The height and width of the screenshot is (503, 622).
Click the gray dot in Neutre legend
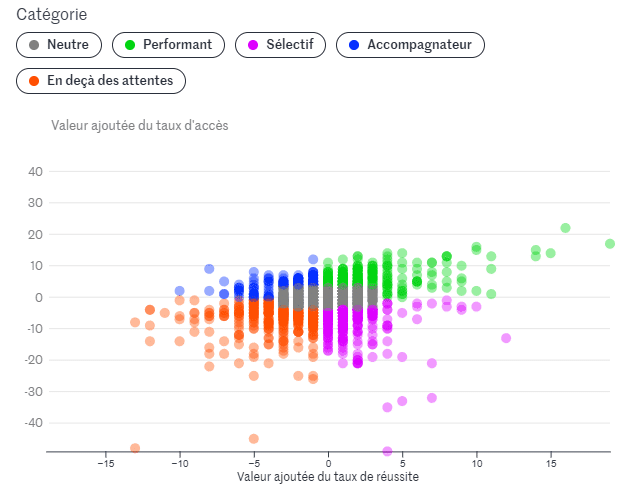coord(35,45)
